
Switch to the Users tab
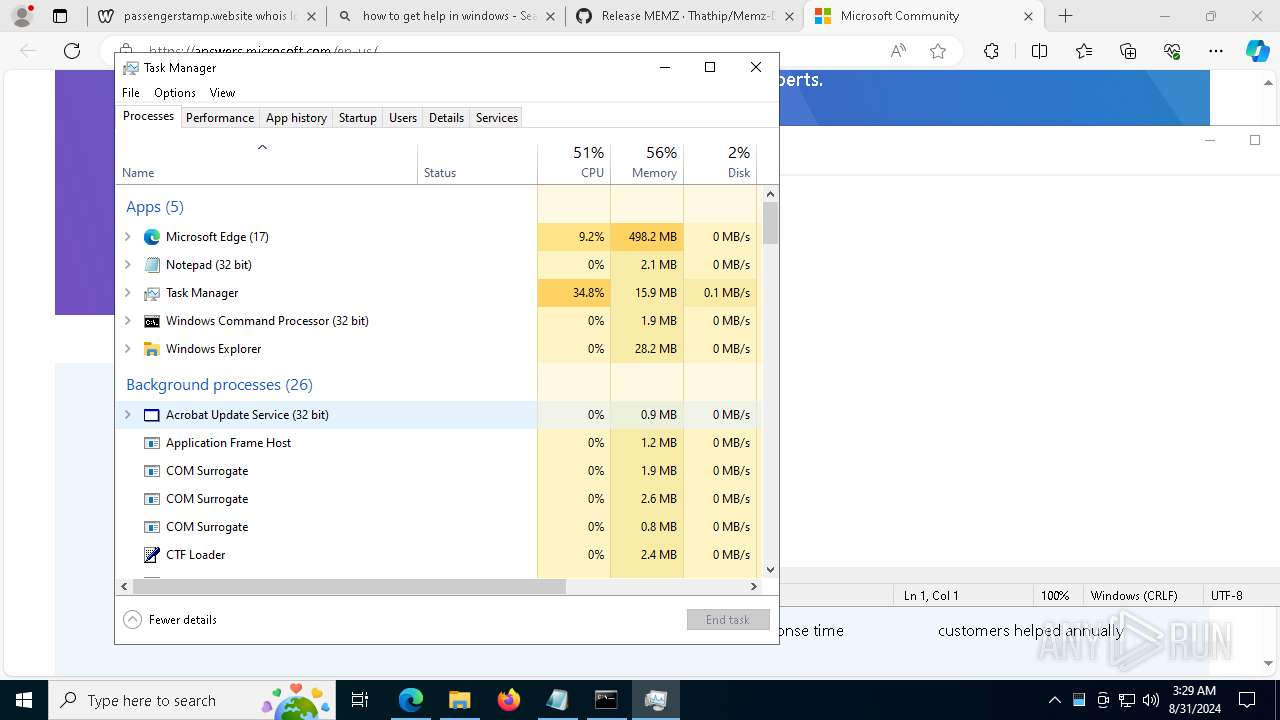pyautogui.click(x=403, y=118)
